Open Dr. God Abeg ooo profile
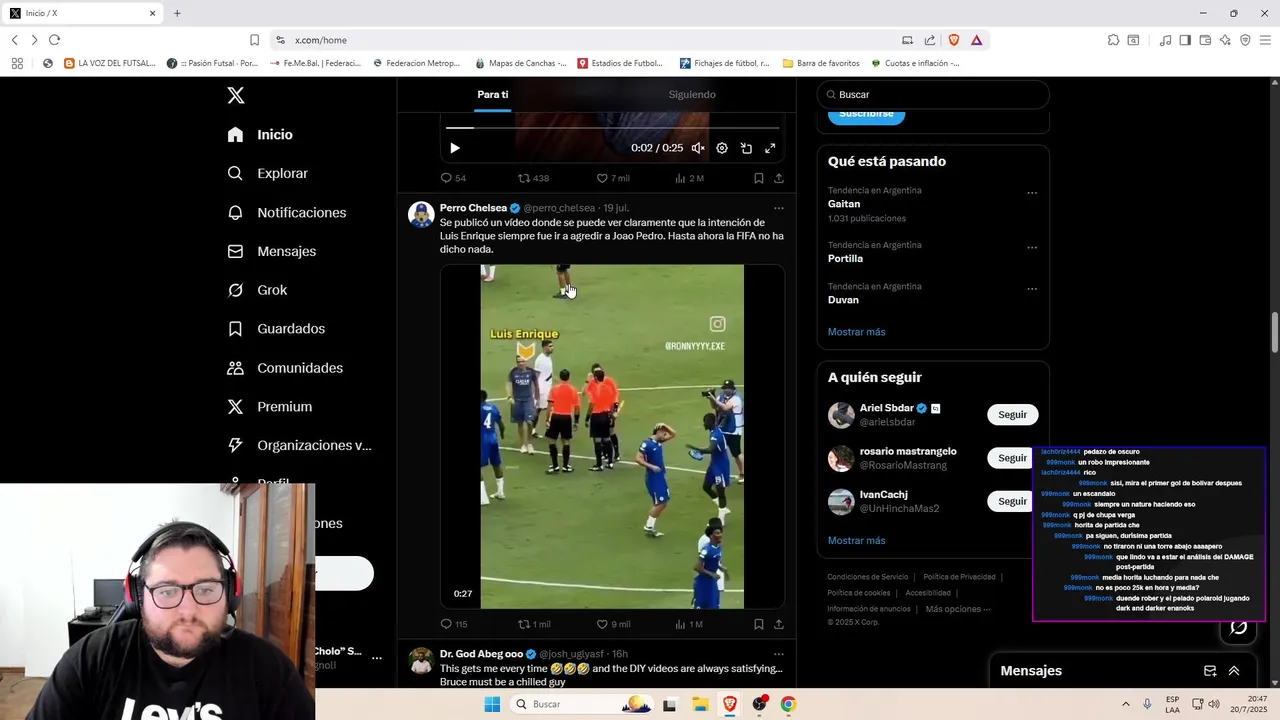 click(x=482, y=654)
